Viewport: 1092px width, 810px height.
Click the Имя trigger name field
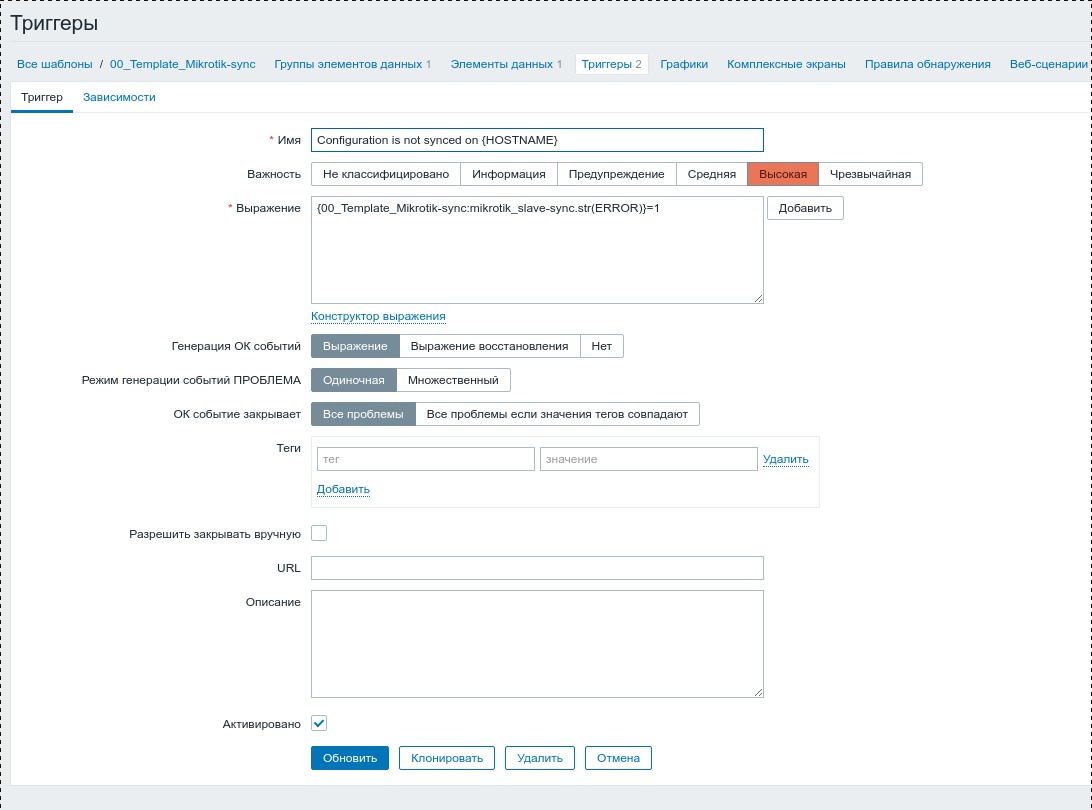537,140
